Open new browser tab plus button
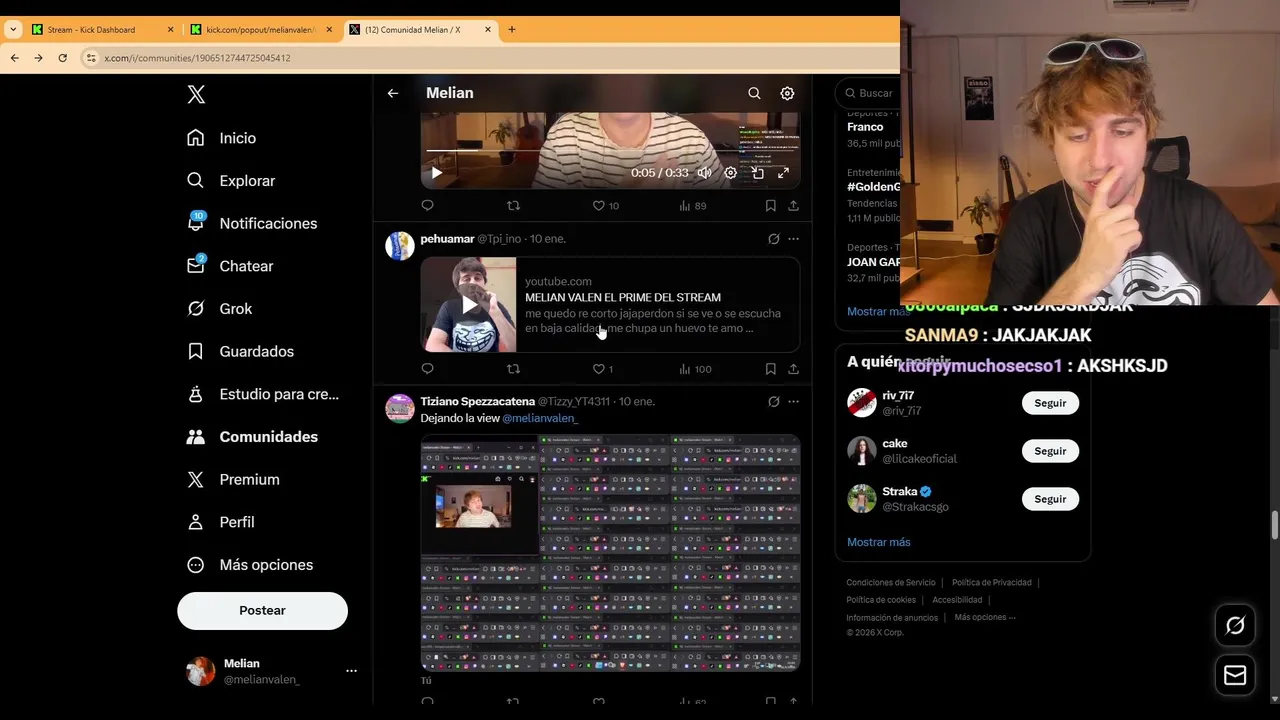 pyautogui.click(x=512, y=30)
